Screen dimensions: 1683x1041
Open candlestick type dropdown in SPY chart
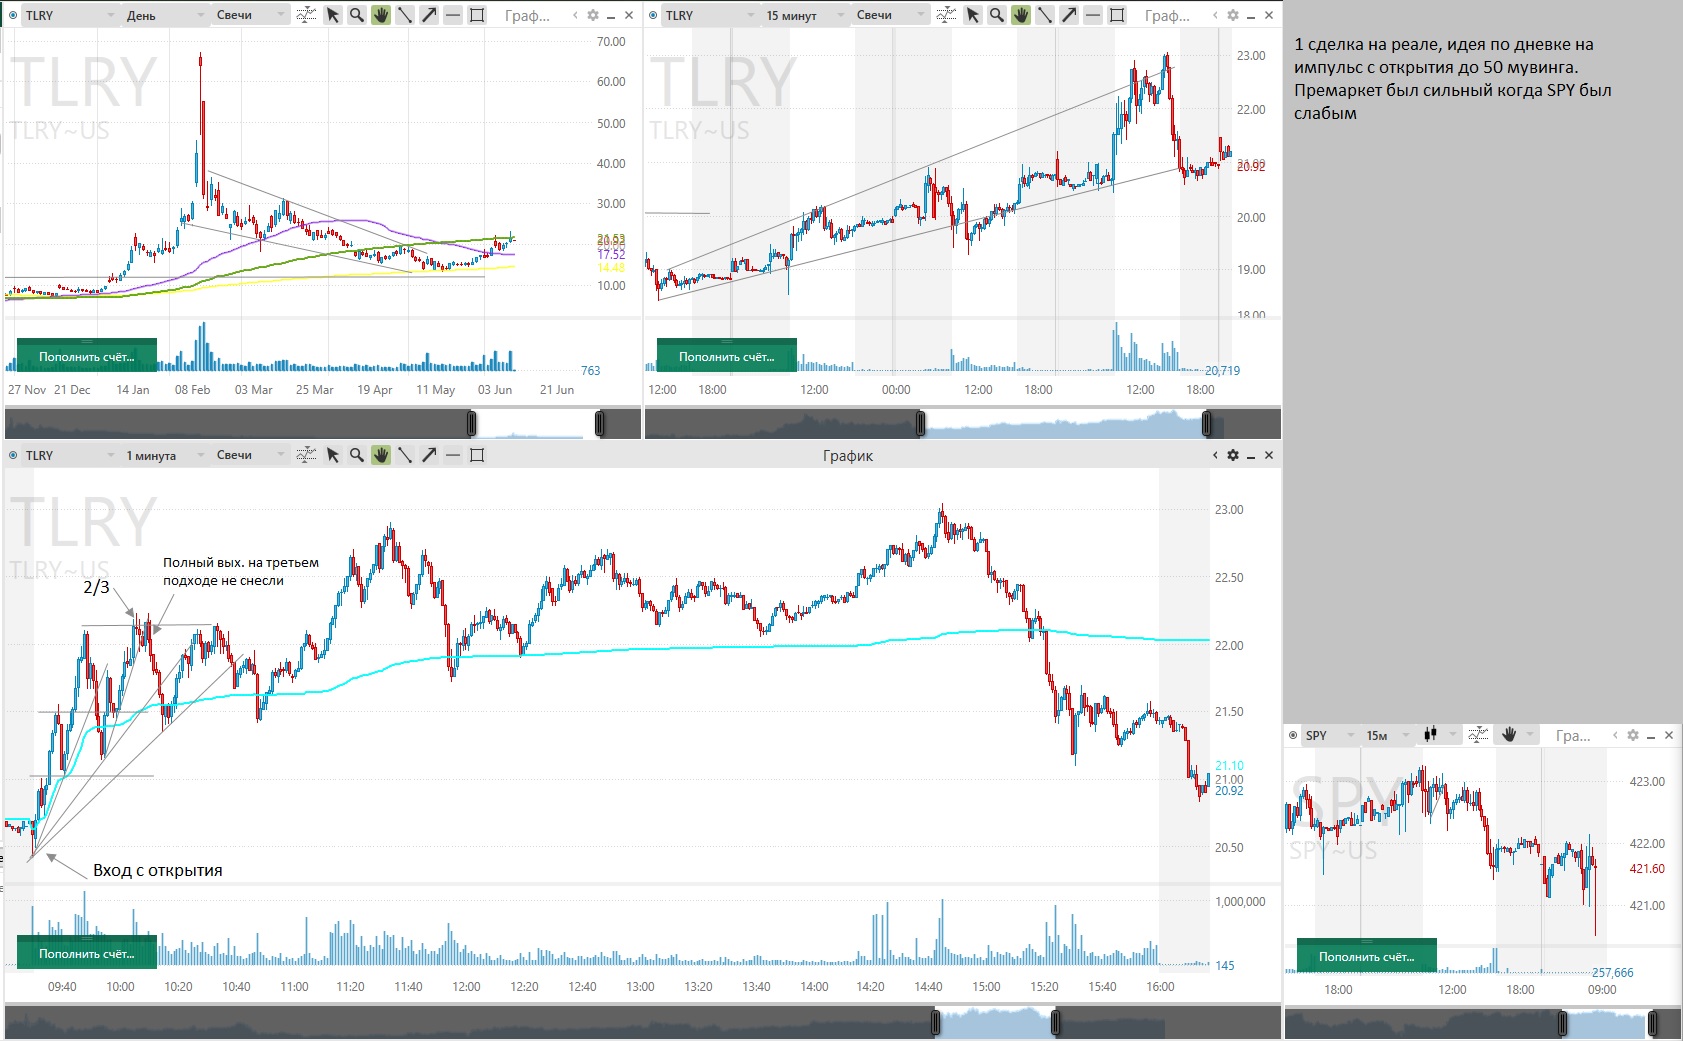[1438, 735]
